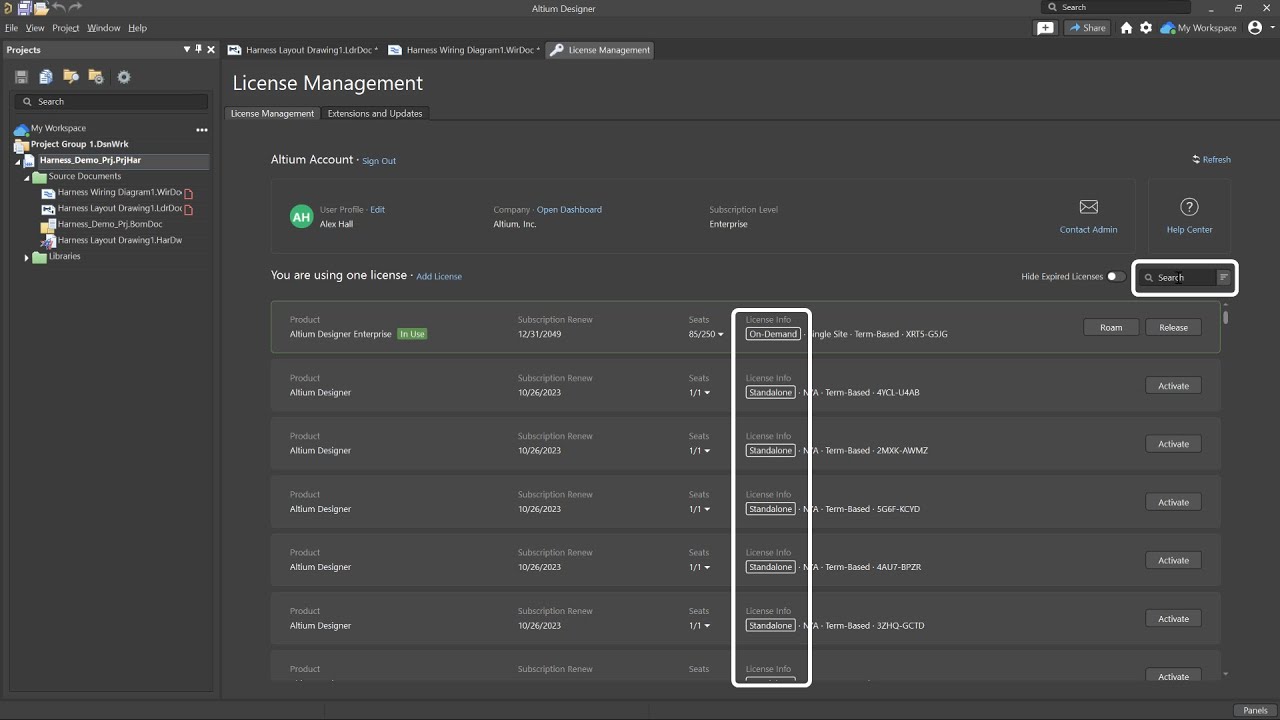
Task: Click the Release button for Enterprise license
Action: [x=1173, y=328]
